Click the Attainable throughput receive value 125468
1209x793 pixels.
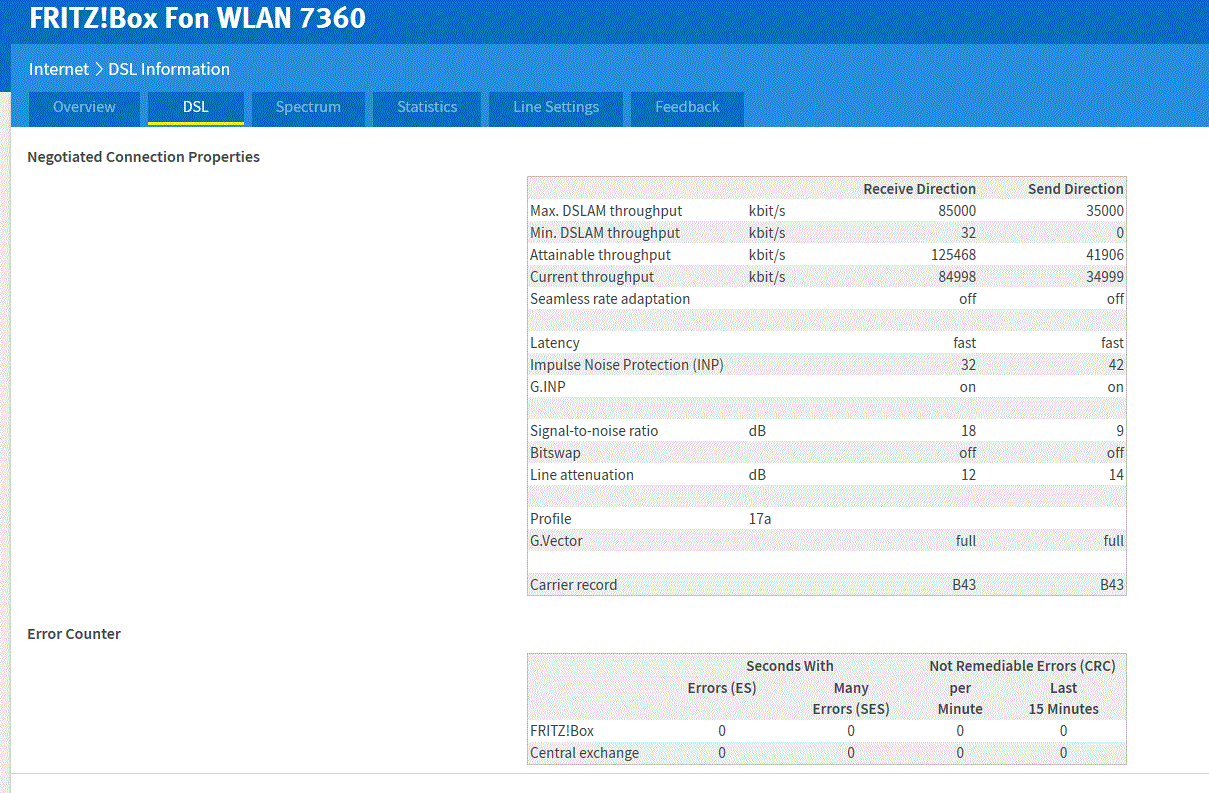[x=953, y=255]
